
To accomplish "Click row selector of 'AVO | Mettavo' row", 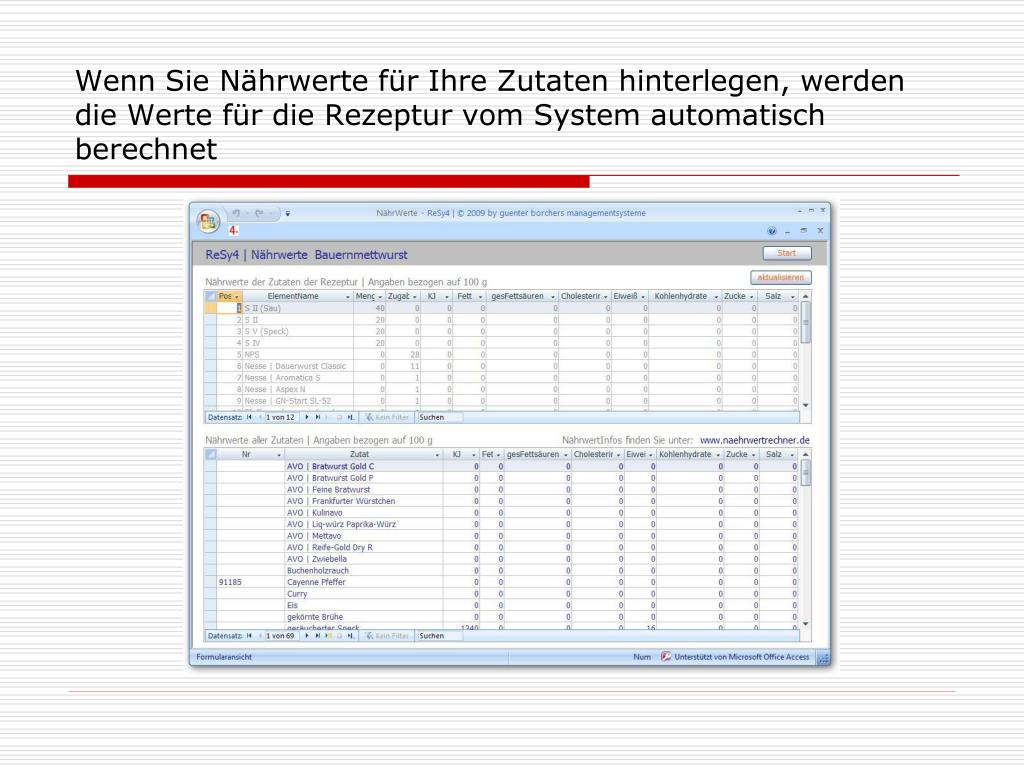I will coord(211,536).
